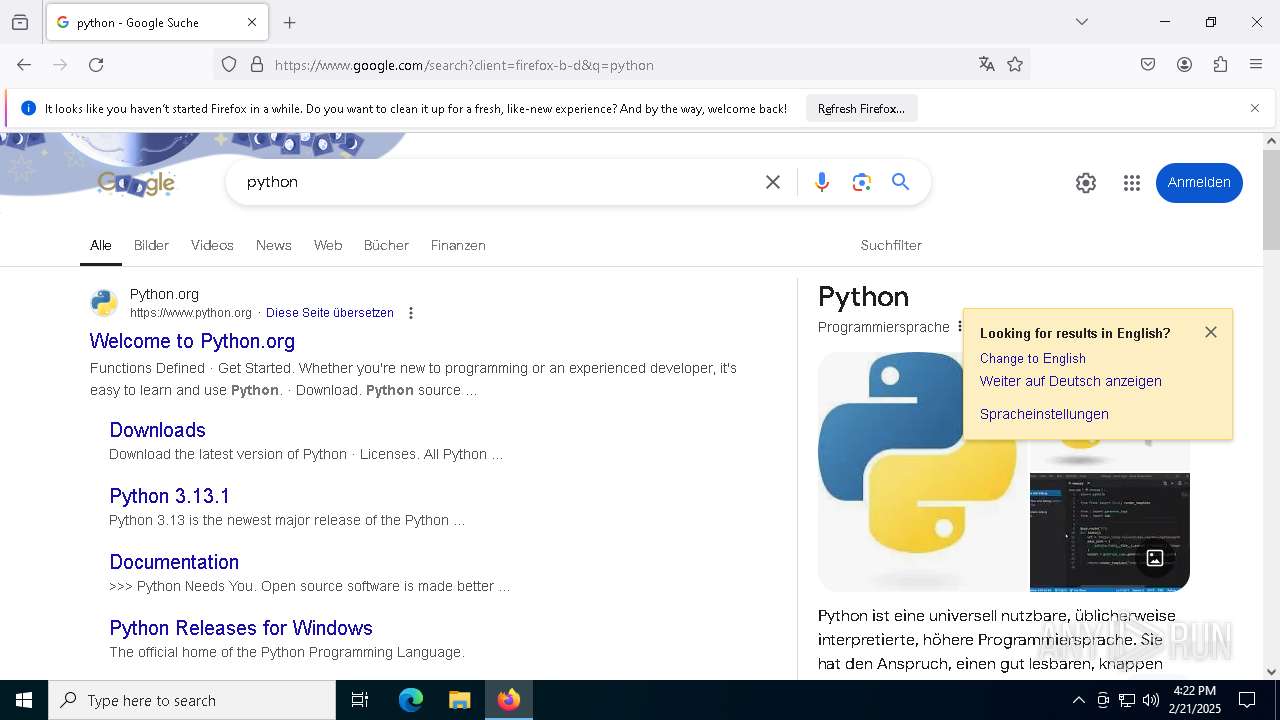Screen dimensions: 1280x720
Task: Reload the current page
Action: pyautogui.click(x=96, y=65)
